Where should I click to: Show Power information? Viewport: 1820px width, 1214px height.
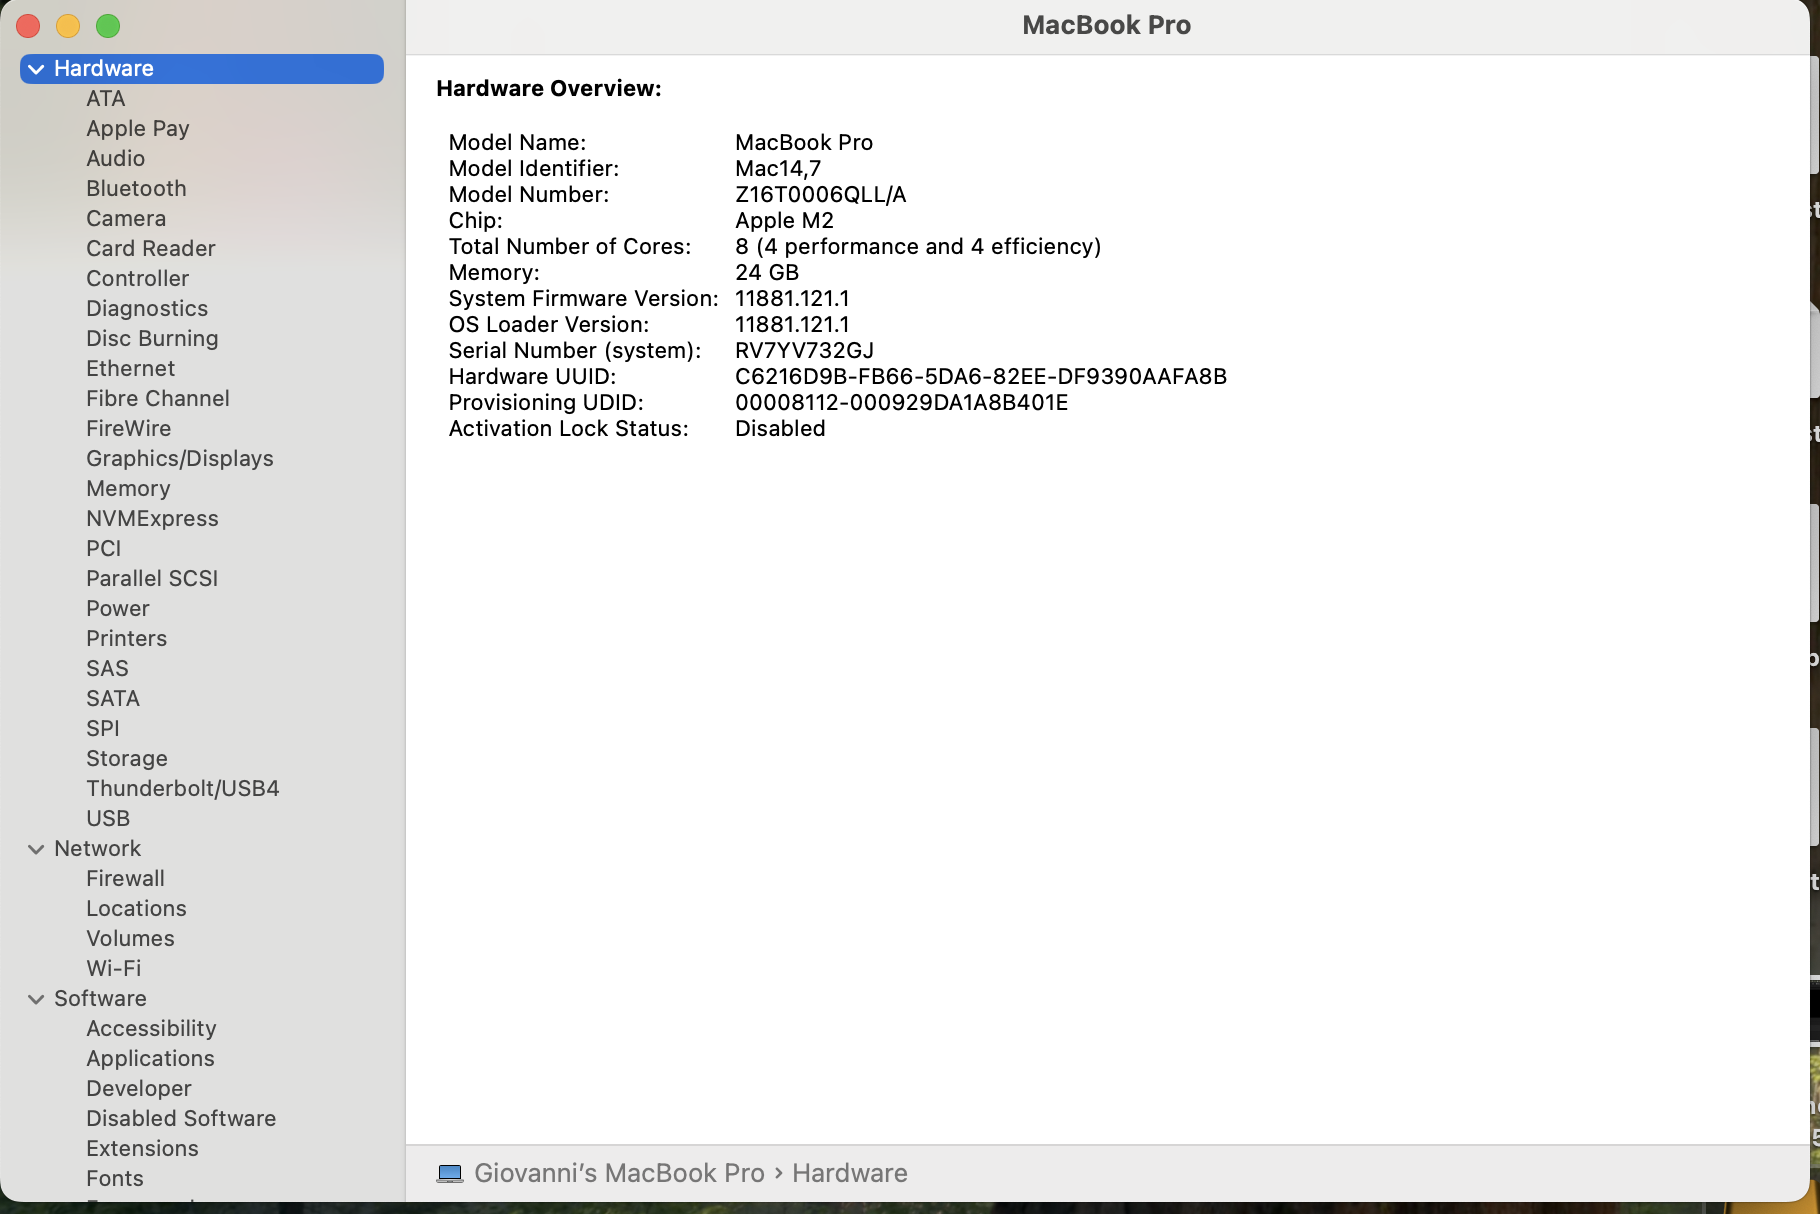point(118,609)
